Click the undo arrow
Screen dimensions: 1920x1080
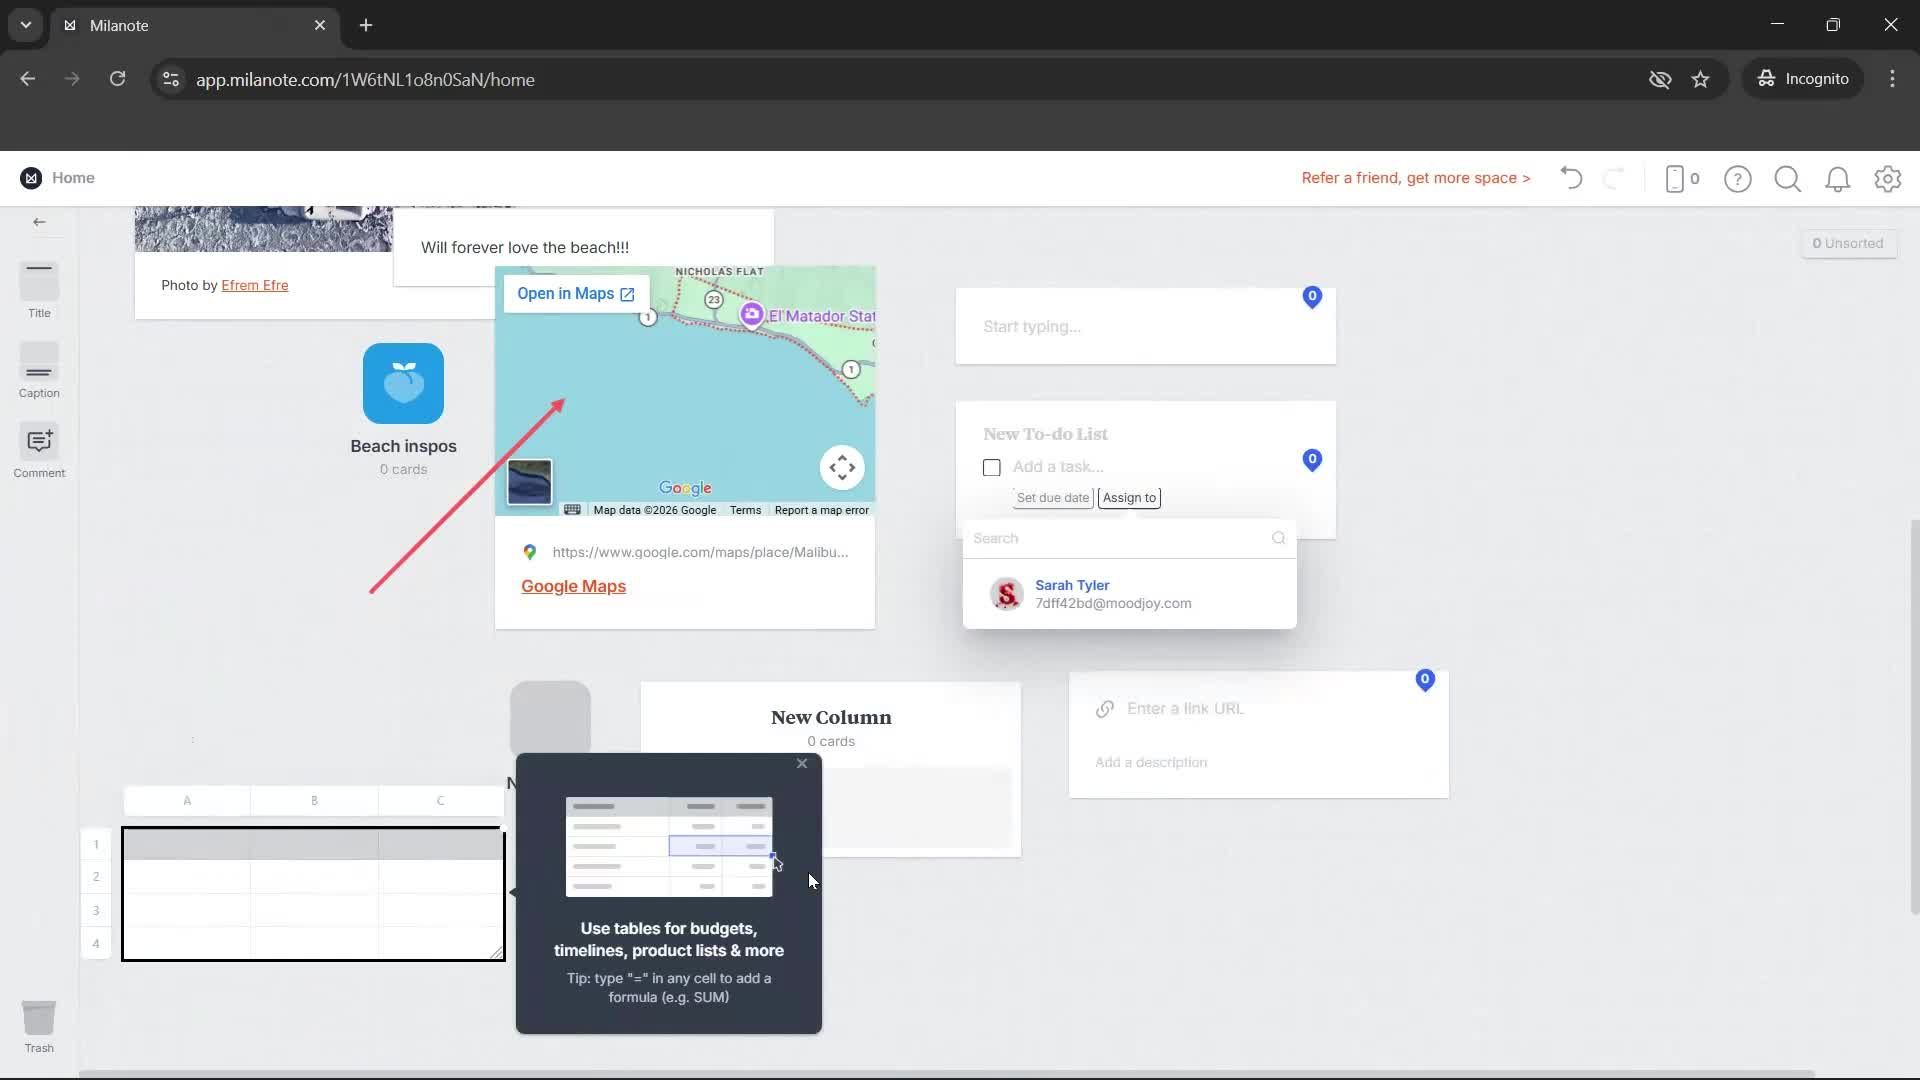(x=1571, y=178)
